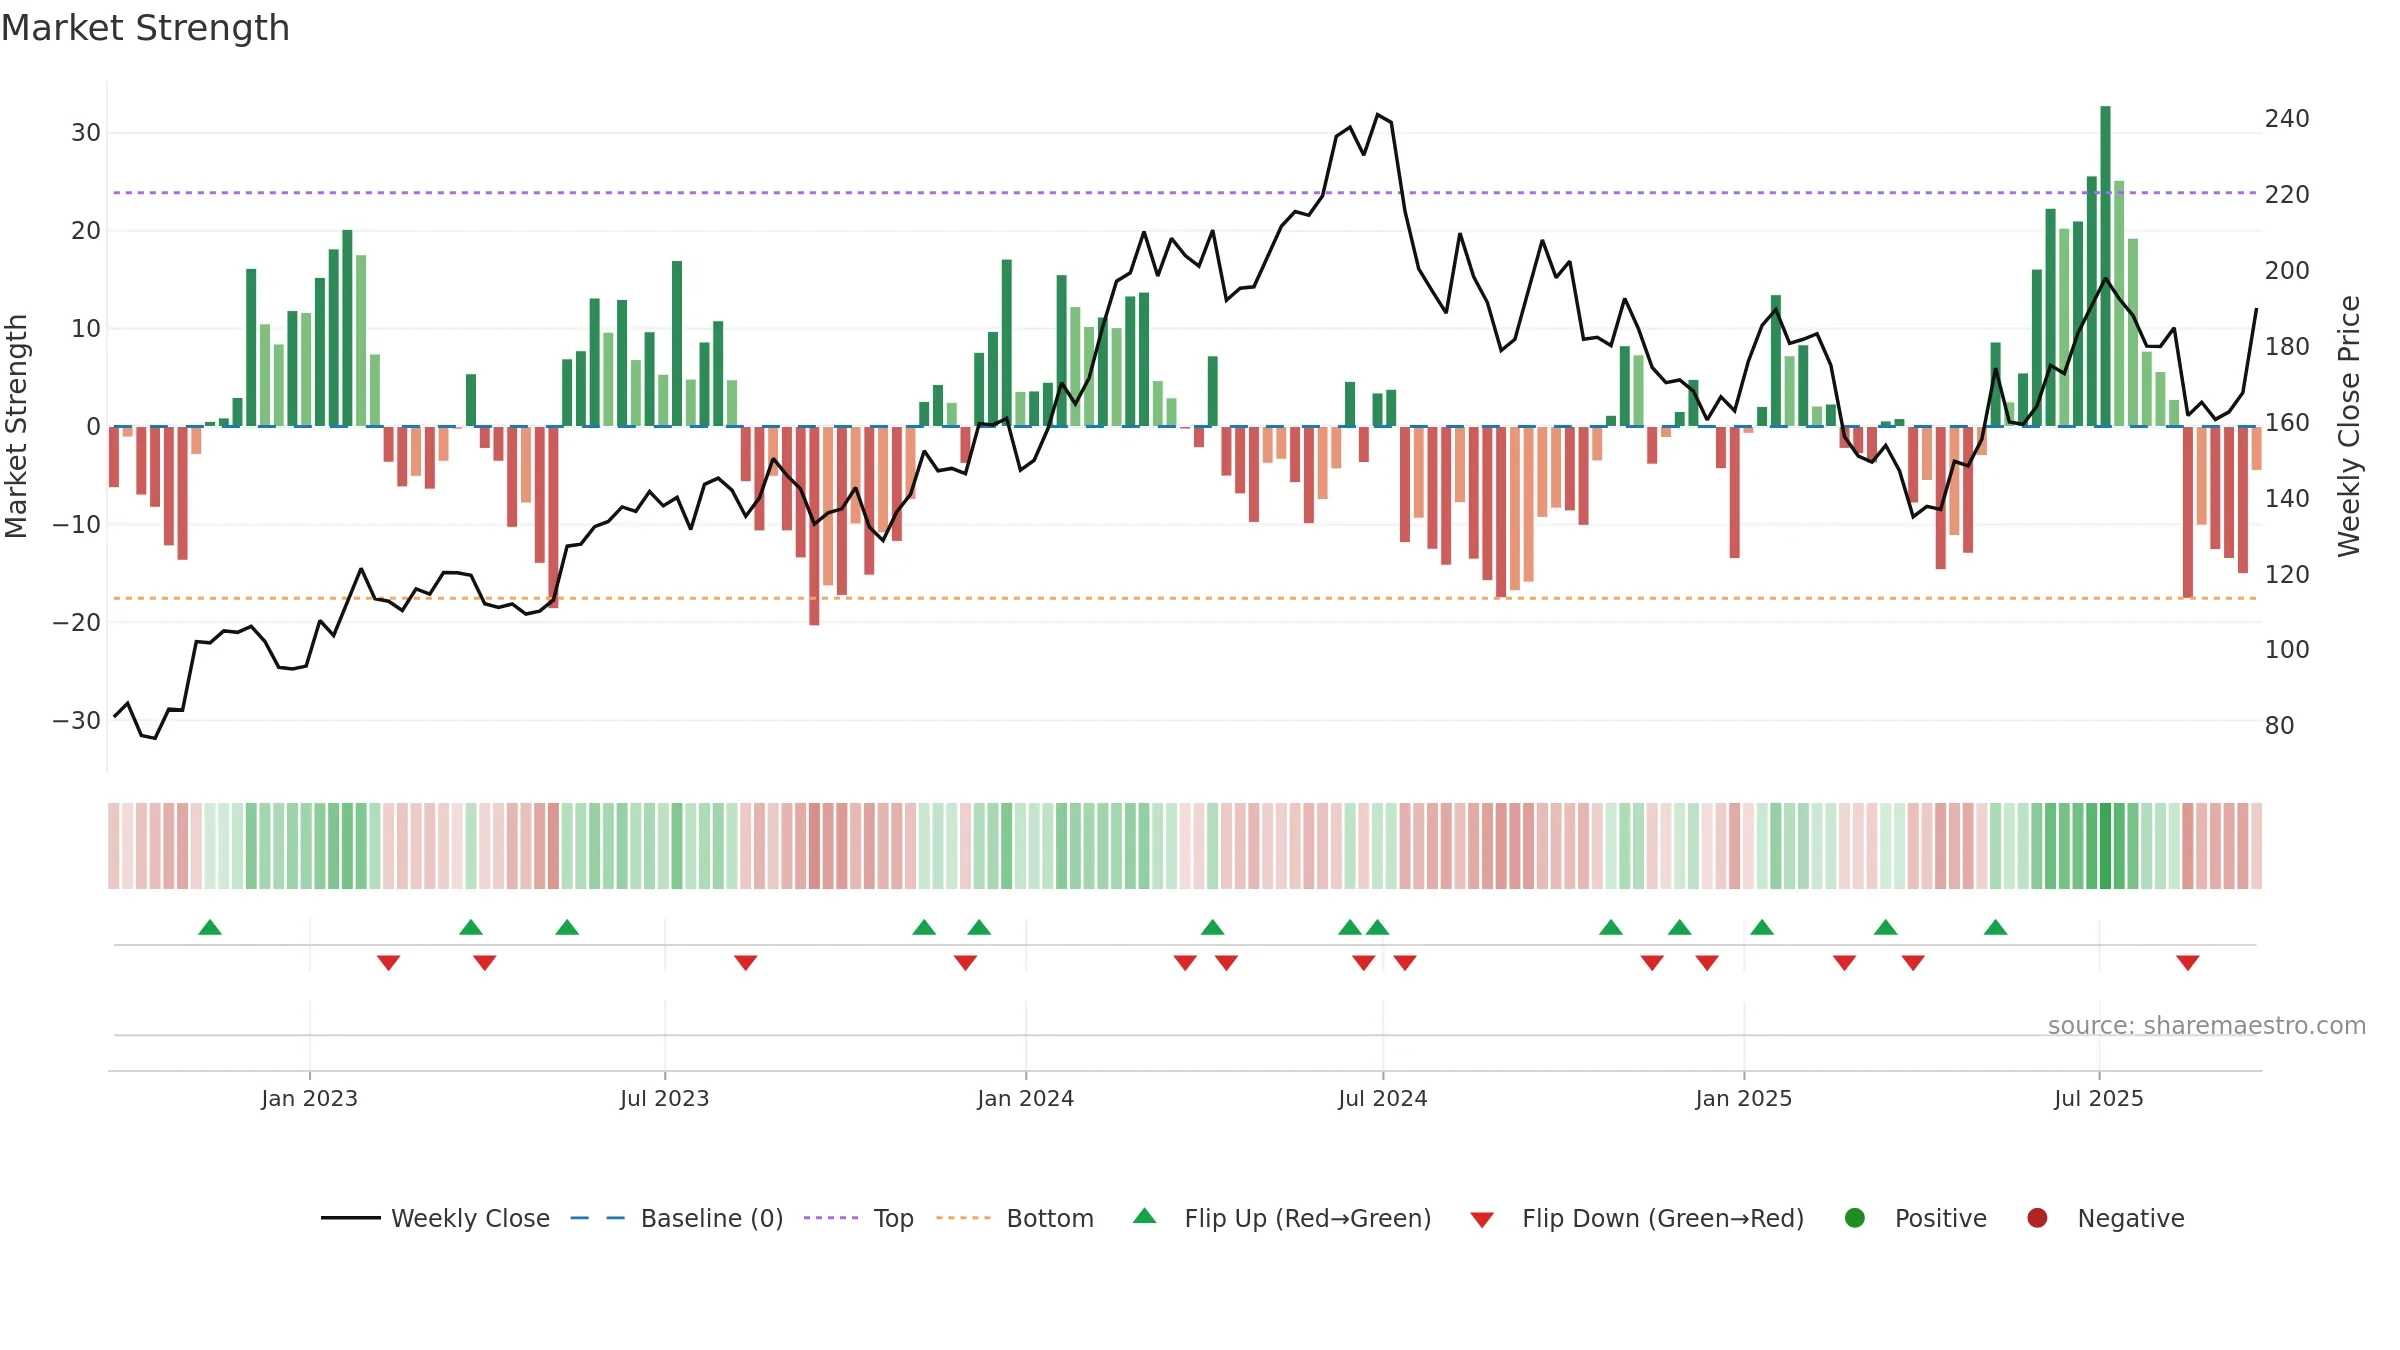Select the only flip-down marker after Jul 2025
Image resolution: width=2400 pixels, height=1350 pixels.
point(2188,962)
